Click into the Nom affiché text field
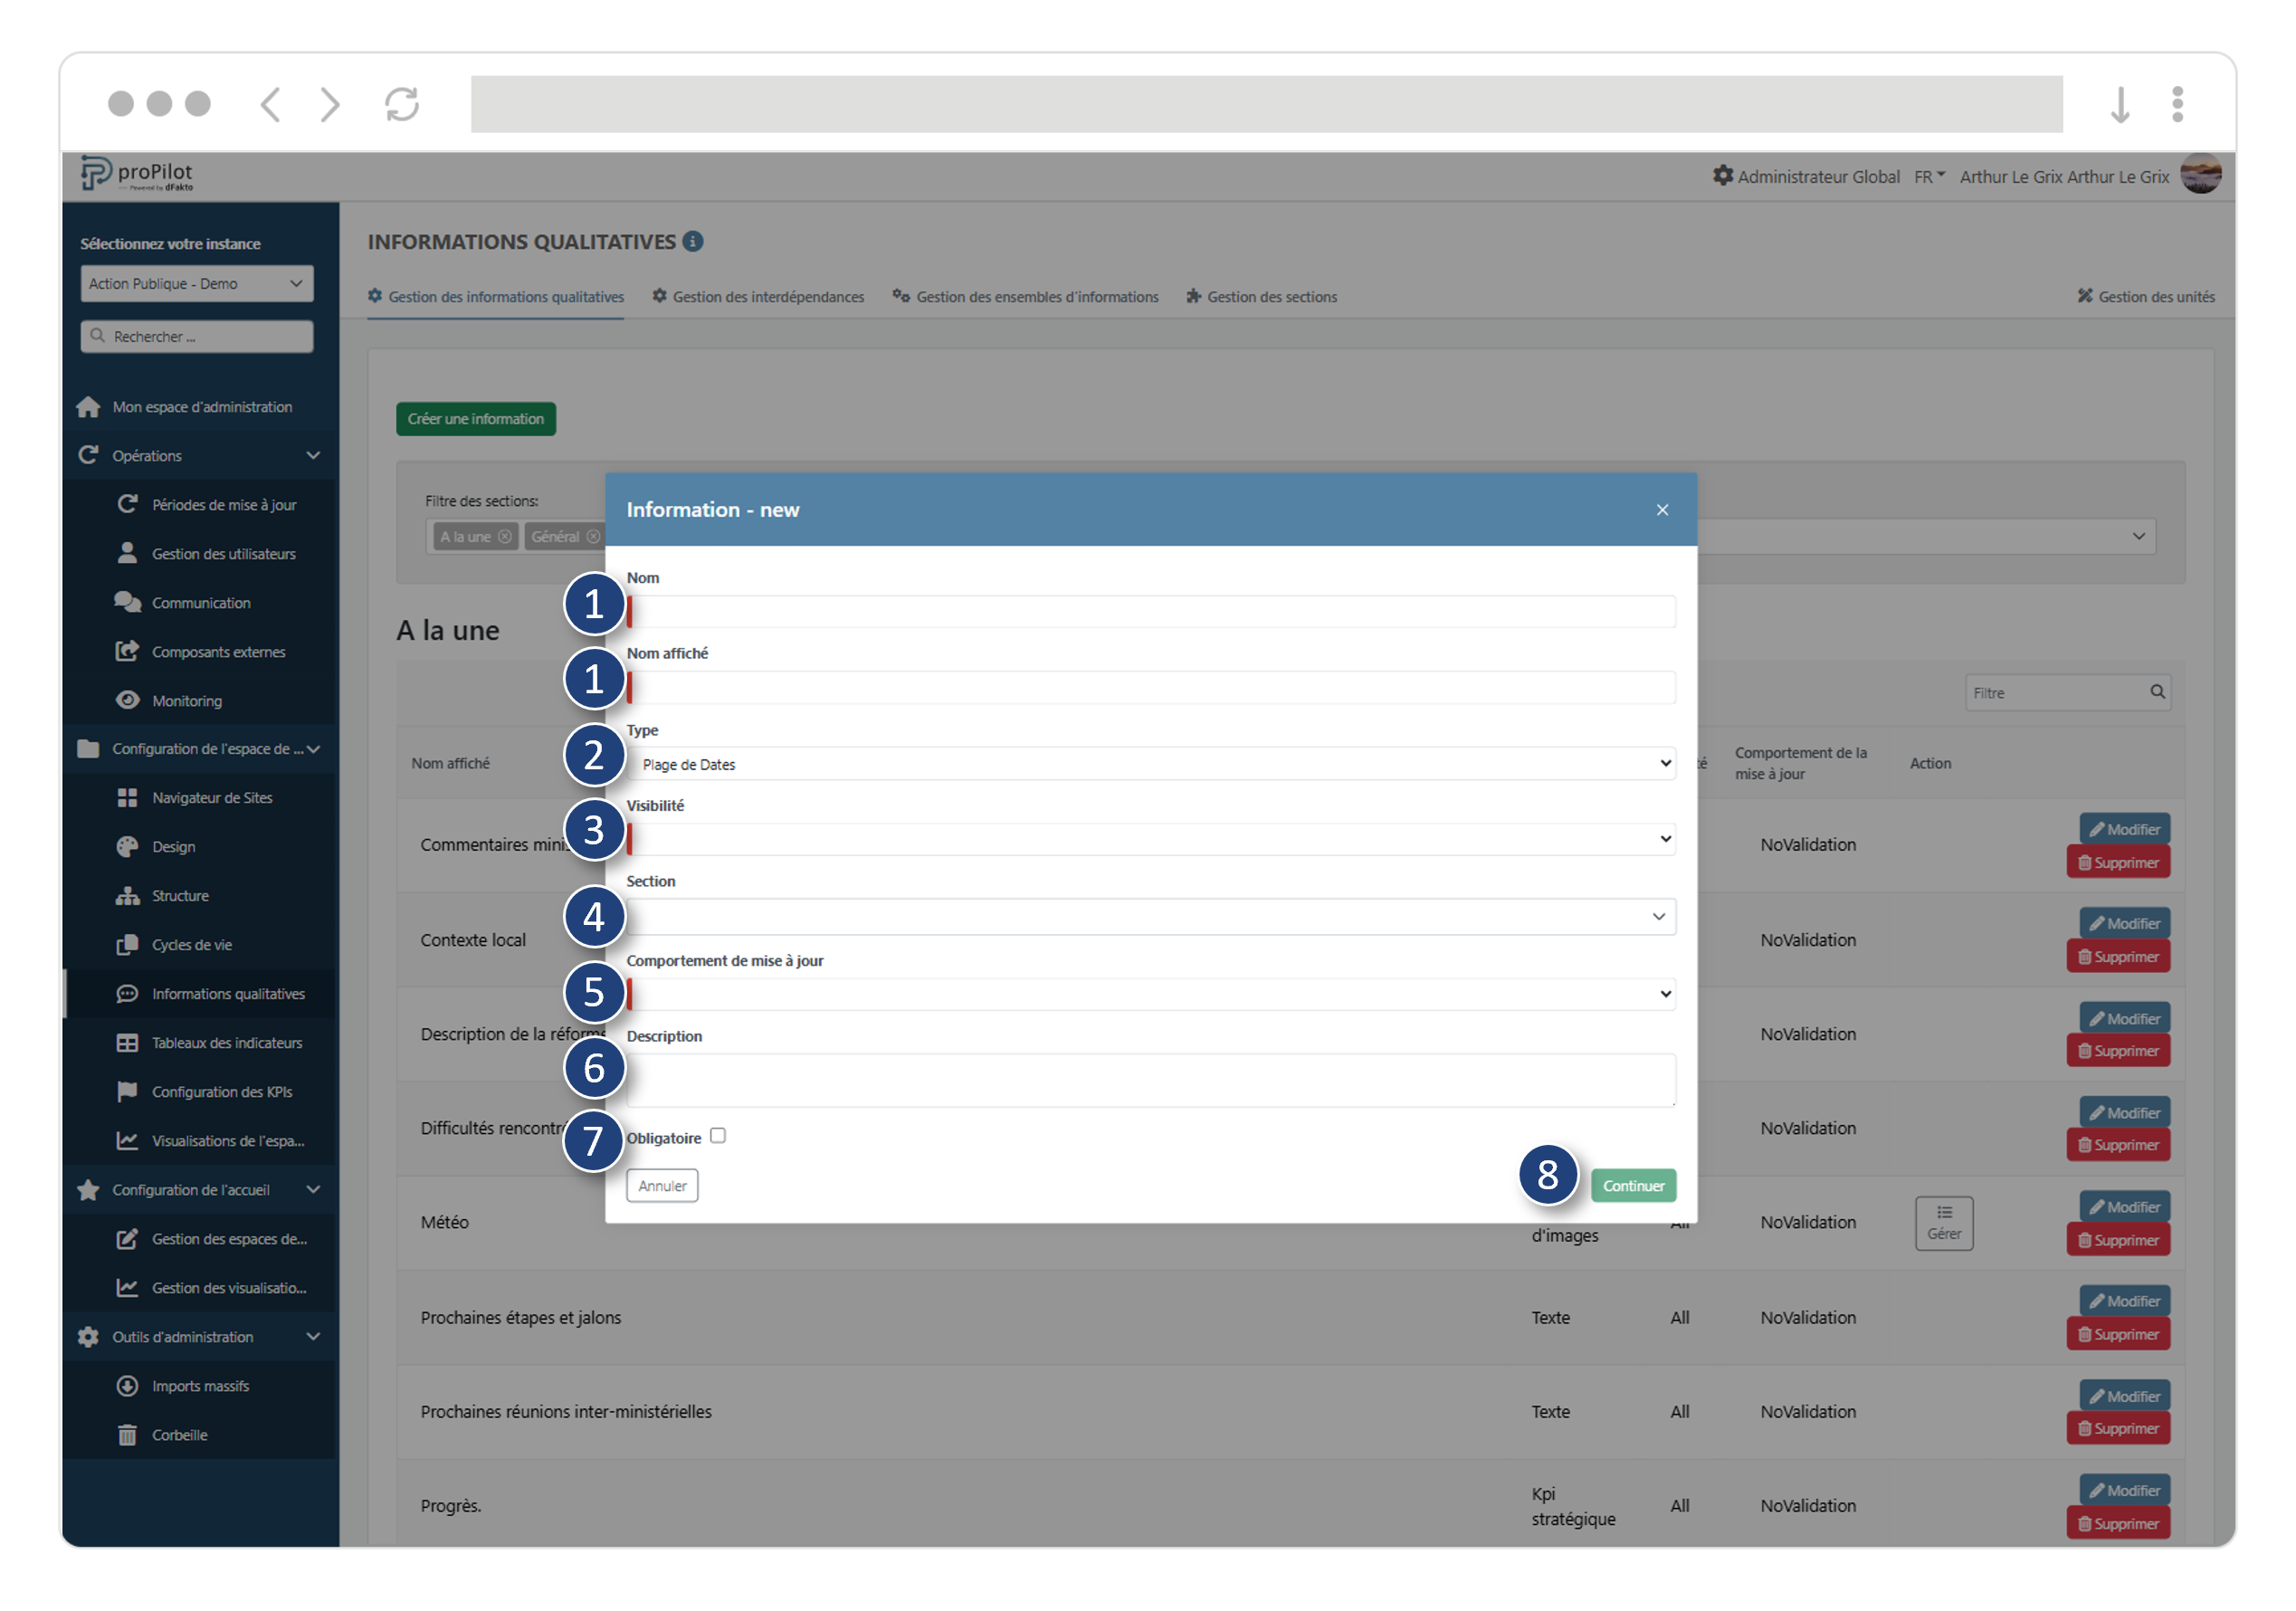 click(1150, 688)
